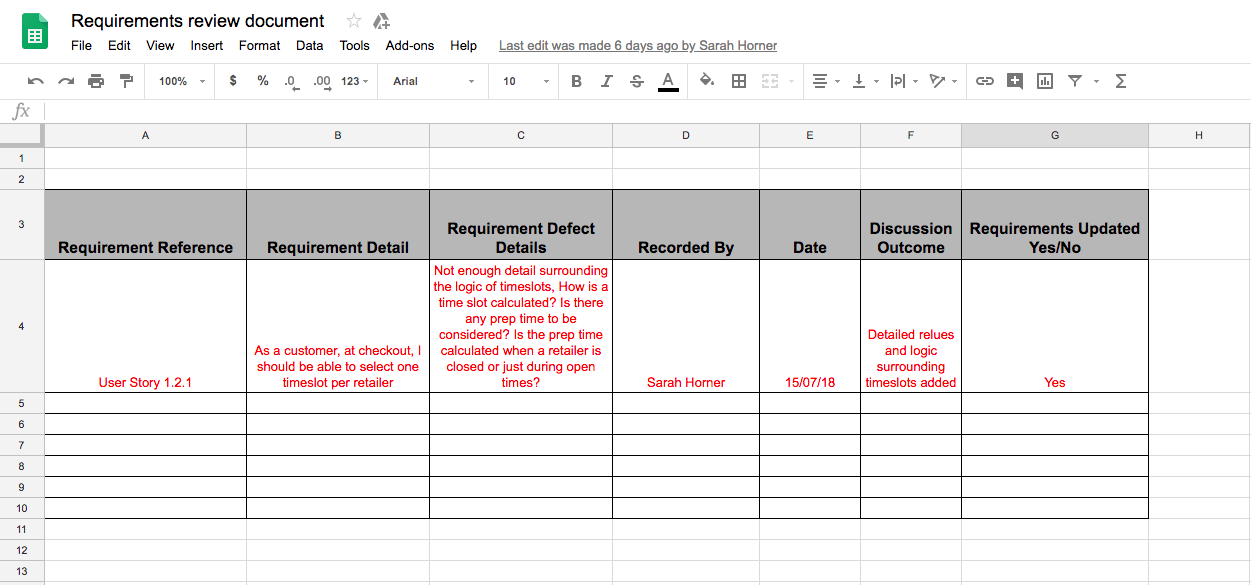Open the Help menu
The width and height of the screenshot is (1251, 585).
pyautogui.click(x=463, y=45)
